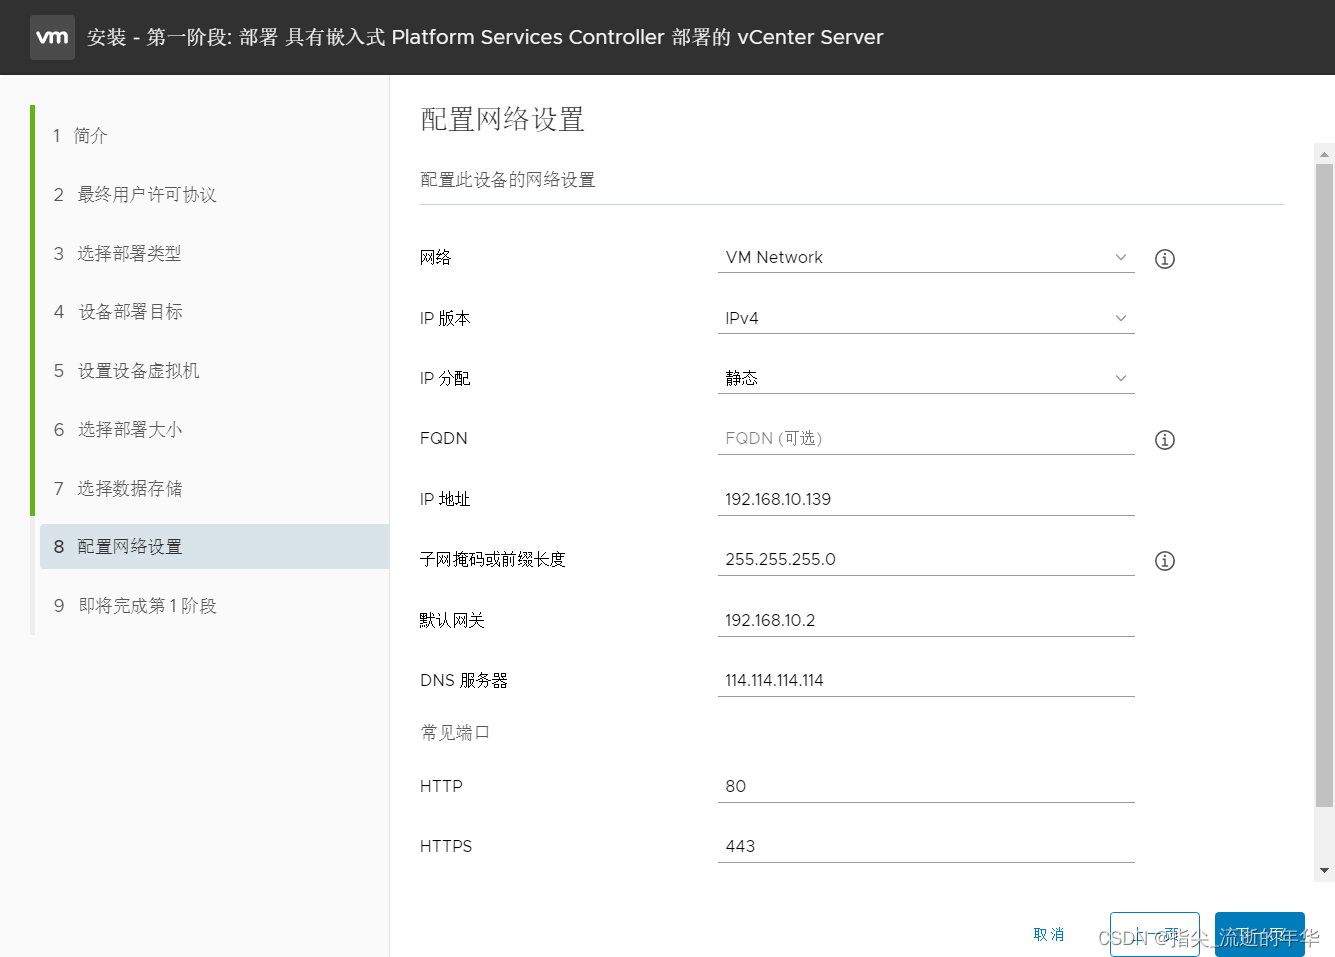The image size is (1335, 957).
Task: Show info for 子网掩码或前缀长度 field
Action: coord(1165,561)
